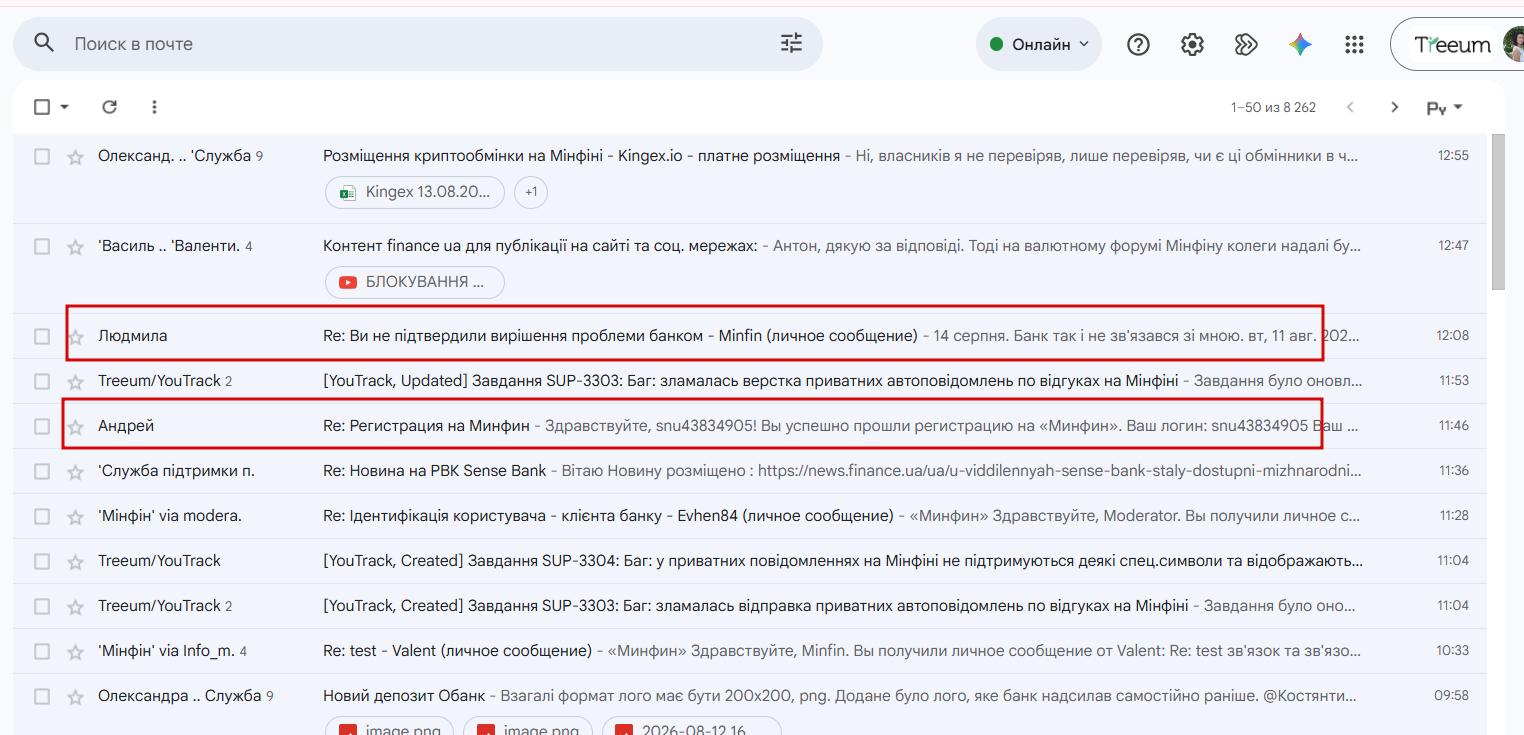Image resolution: width=1524 pixels, height=735 pixels.
Task: Click the 11:36 timestamp
Action: coord(1454,471)
